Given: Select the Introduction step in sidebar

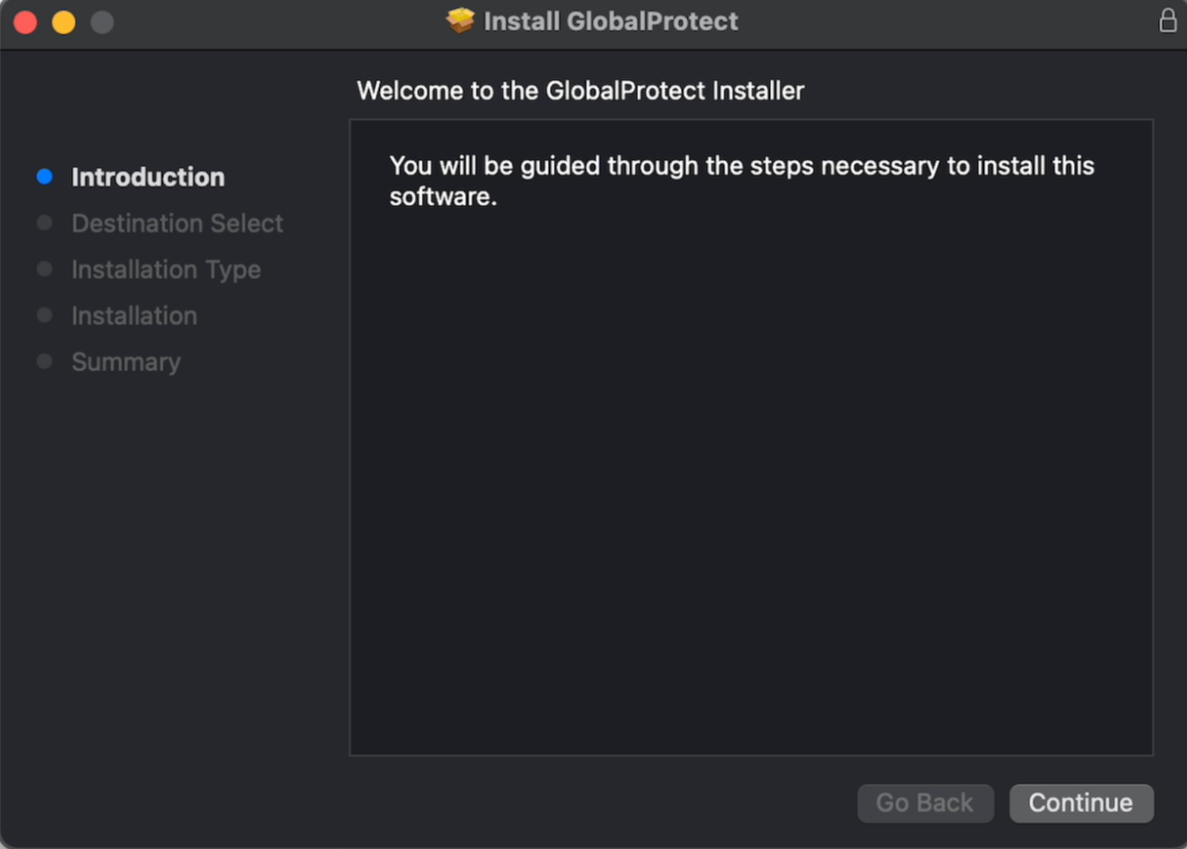Looking at the screenshot, I should [x=148, y=177].
